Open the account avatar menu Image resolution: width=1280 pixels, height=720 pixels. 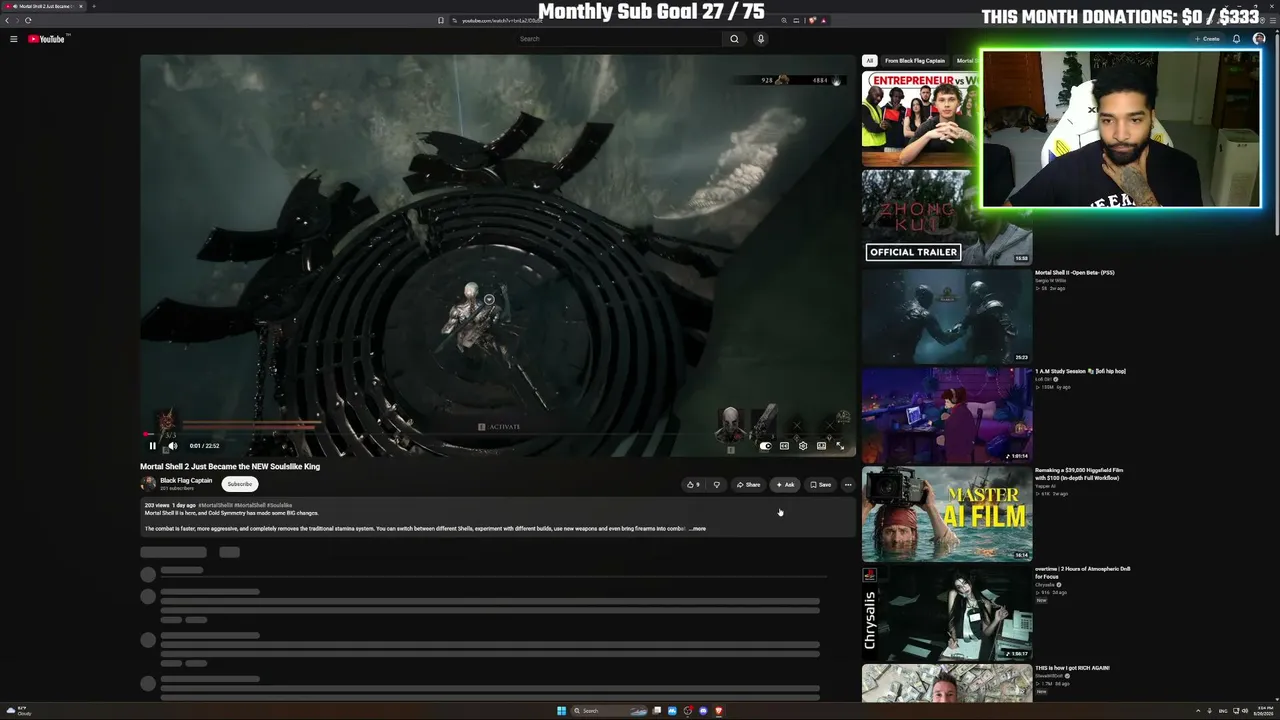[1259, 39]
